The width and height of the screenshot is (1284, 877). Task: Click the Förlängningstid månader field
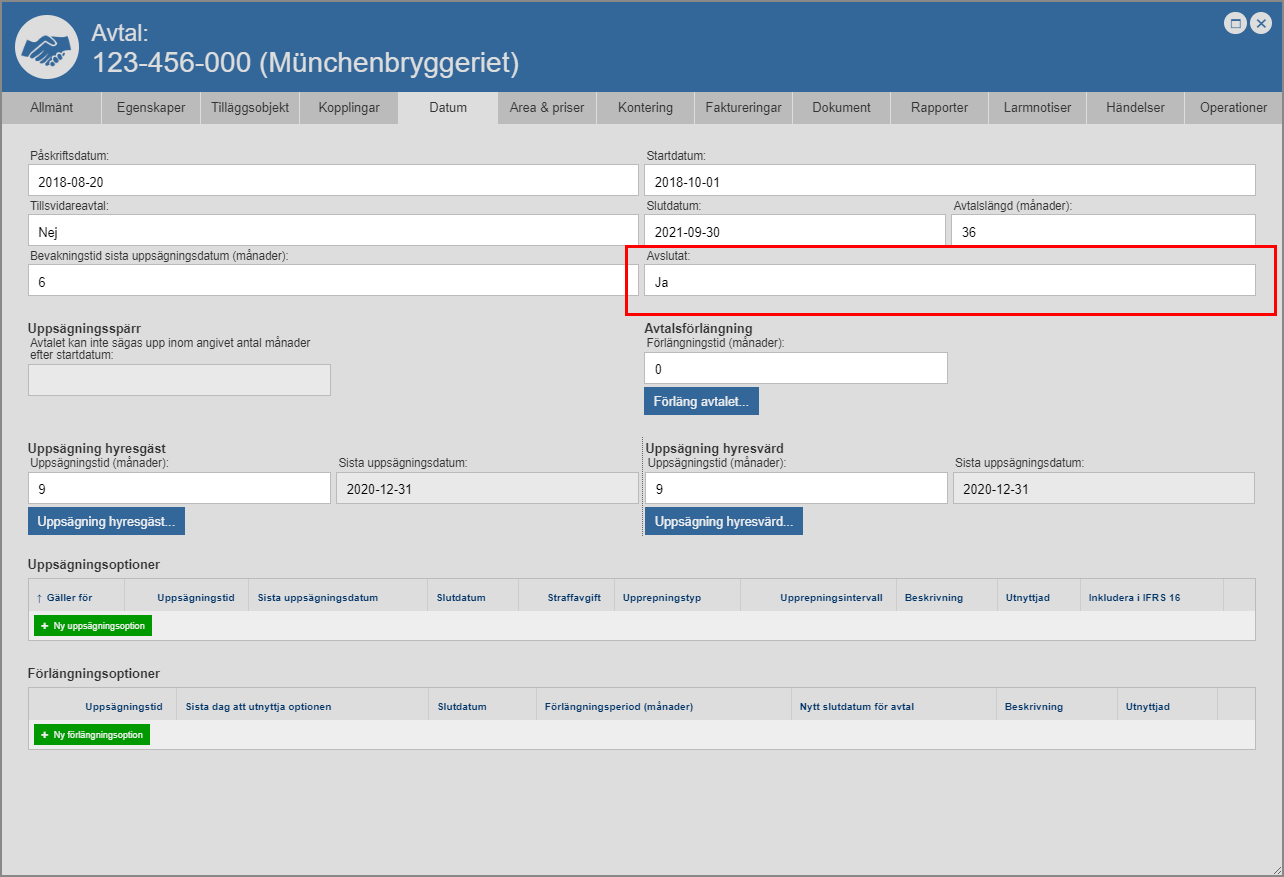tap(795, 369)
